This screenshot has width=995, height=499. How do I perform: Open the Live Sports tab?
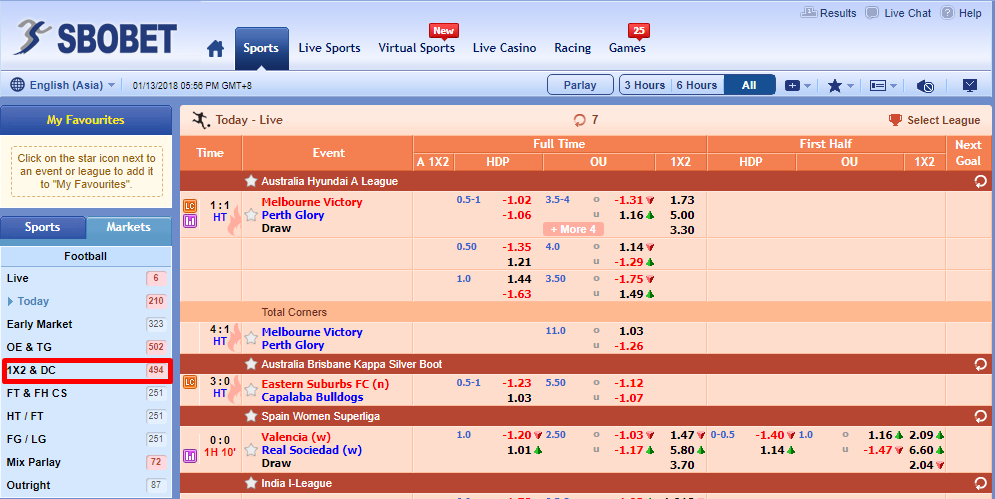[329, 48]
